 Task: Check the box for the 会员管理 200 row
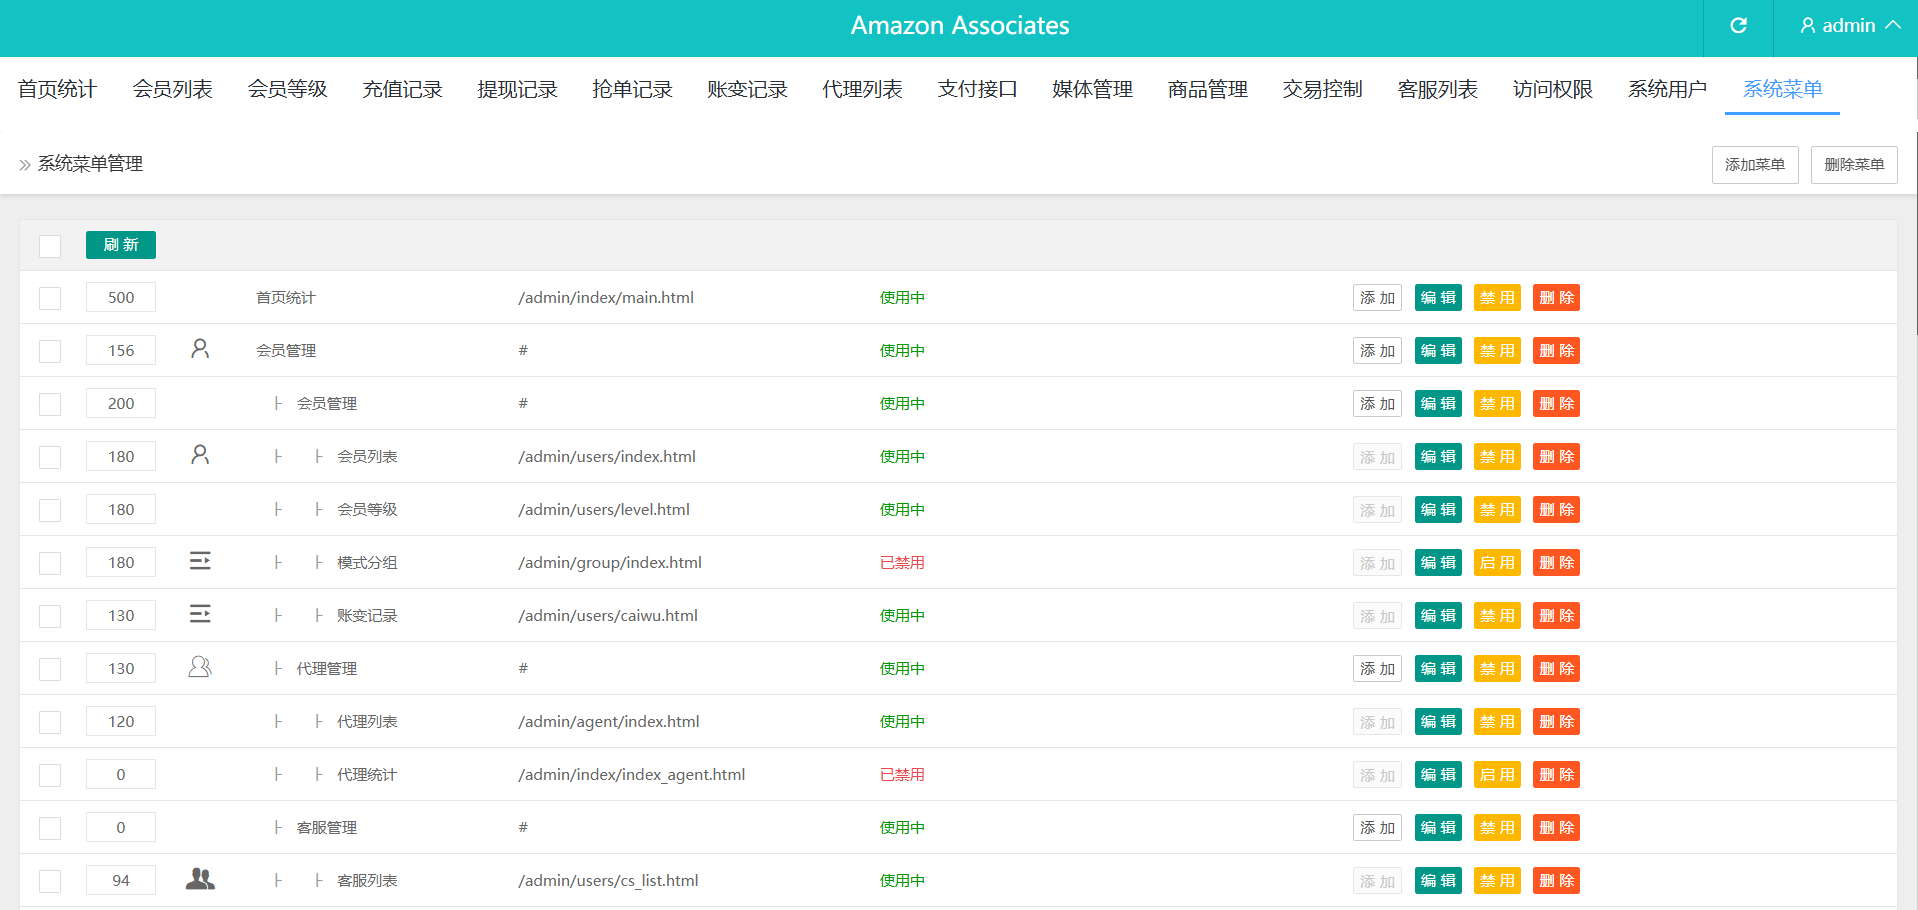pos(50,404)
